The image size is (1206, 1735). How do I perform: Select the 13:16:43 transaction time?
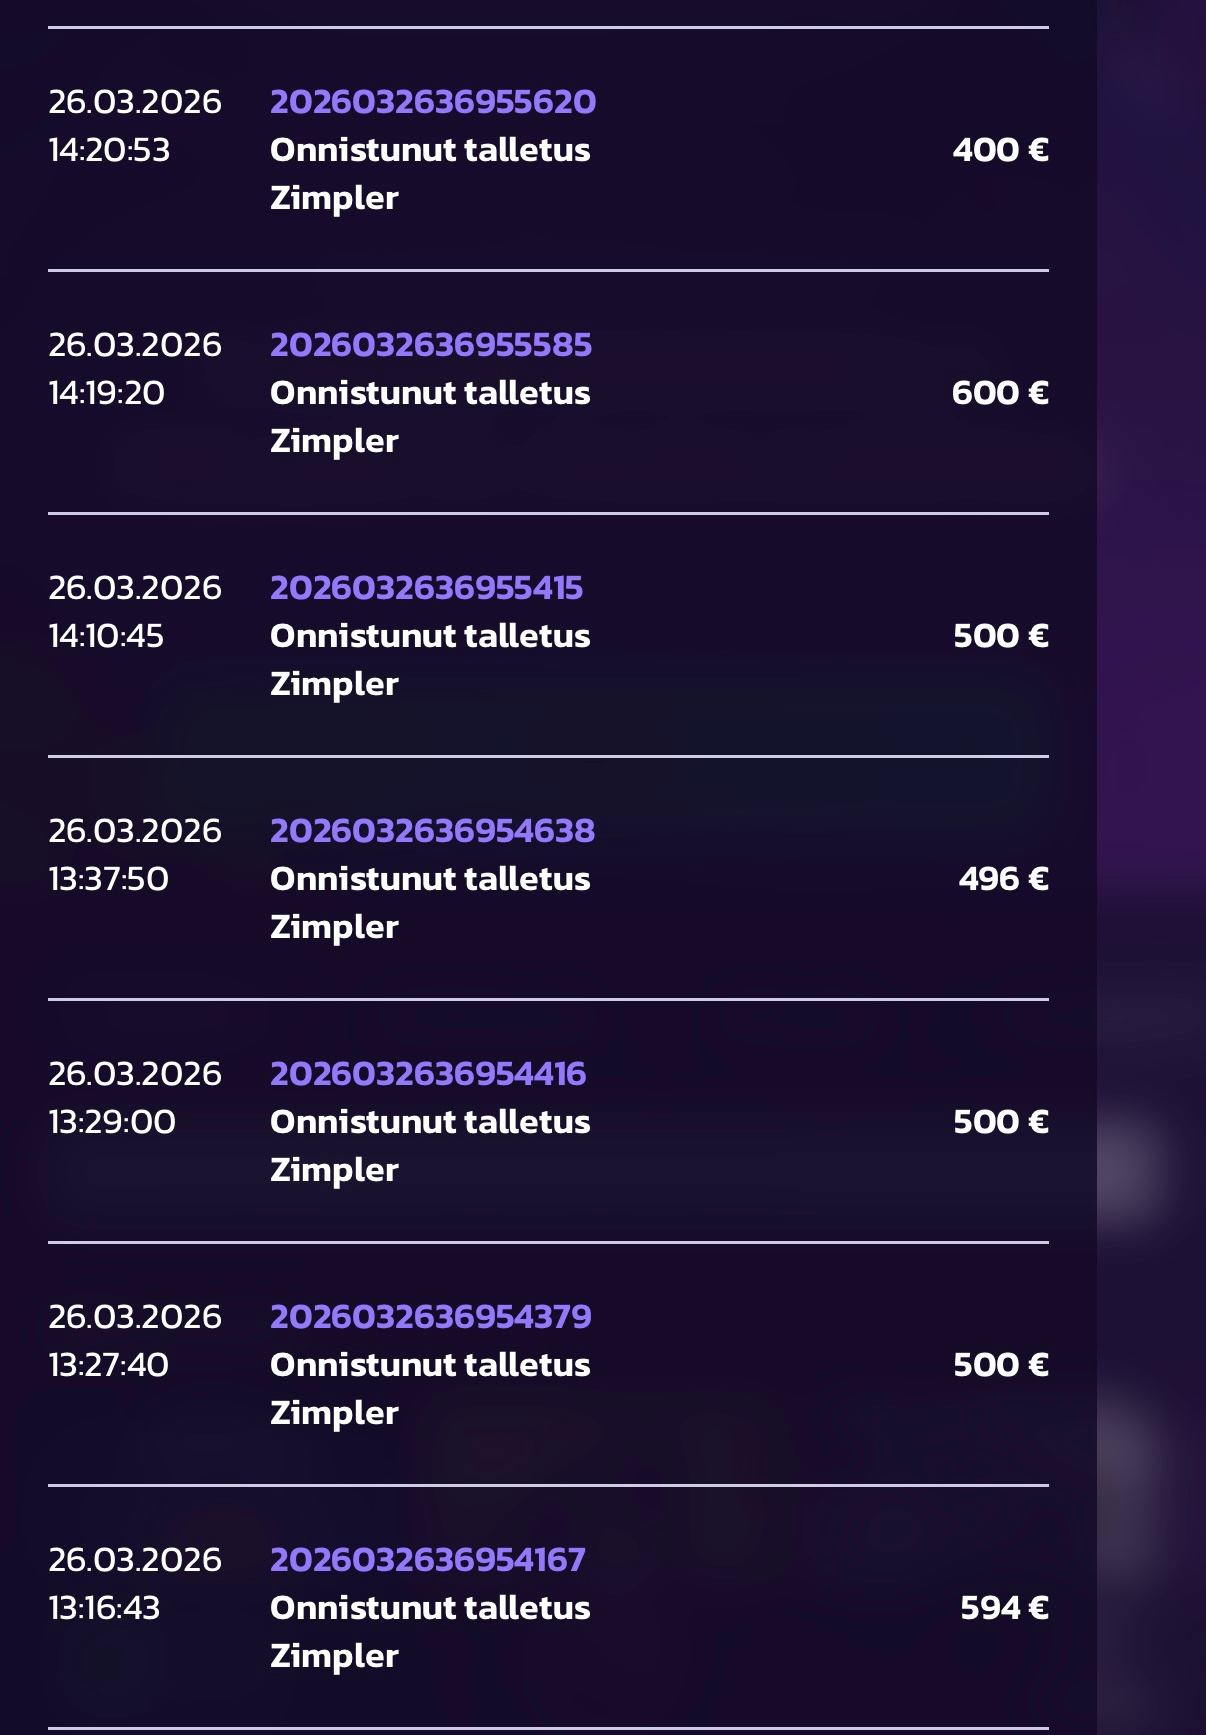104,1608
